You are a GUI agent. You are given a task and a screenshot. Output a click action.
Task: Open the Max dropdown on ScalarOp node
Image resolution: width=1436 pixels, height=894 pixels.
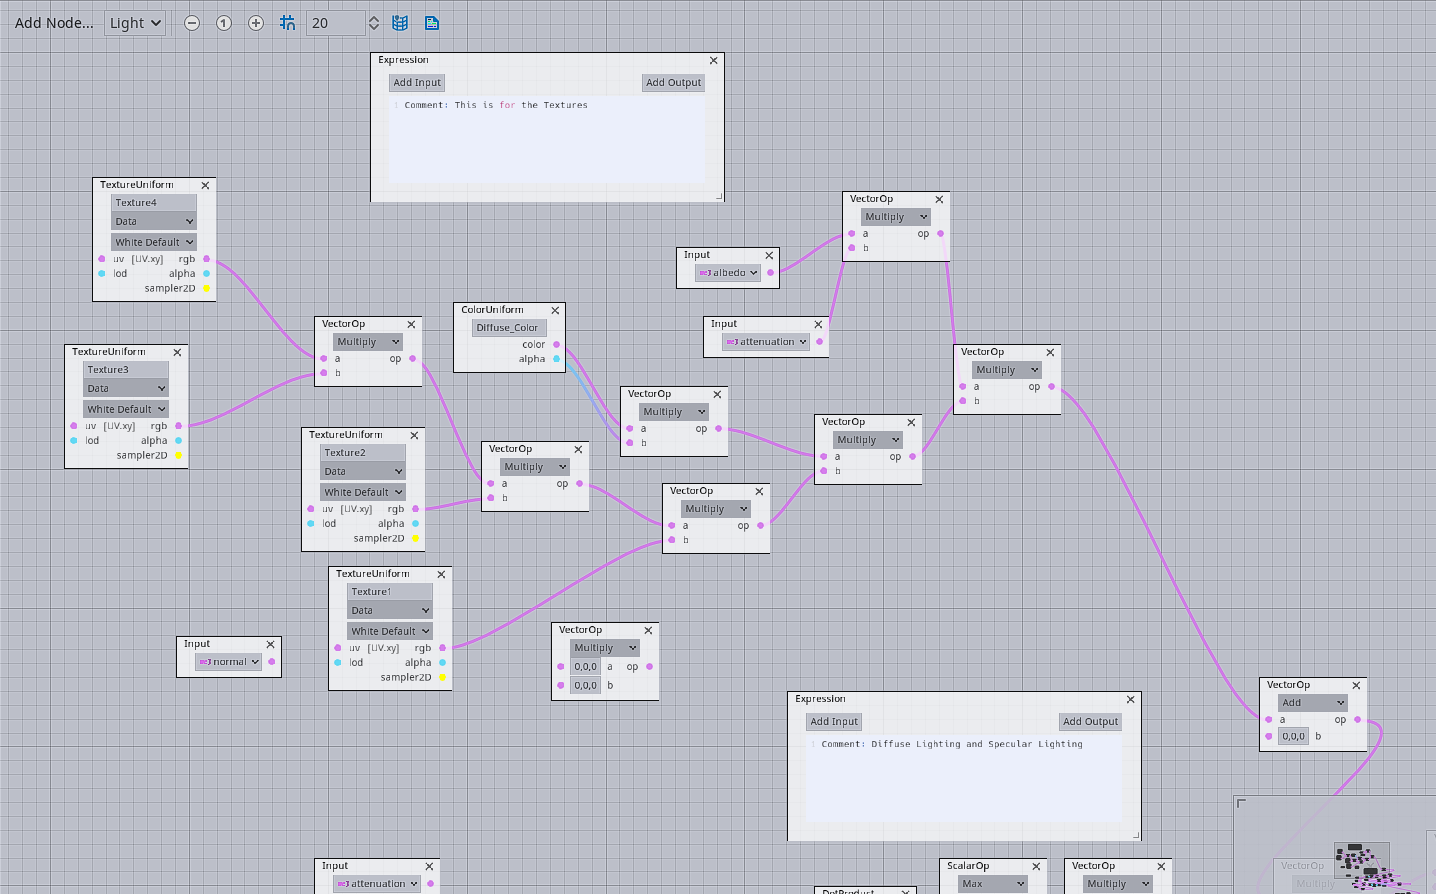(993, 884)
